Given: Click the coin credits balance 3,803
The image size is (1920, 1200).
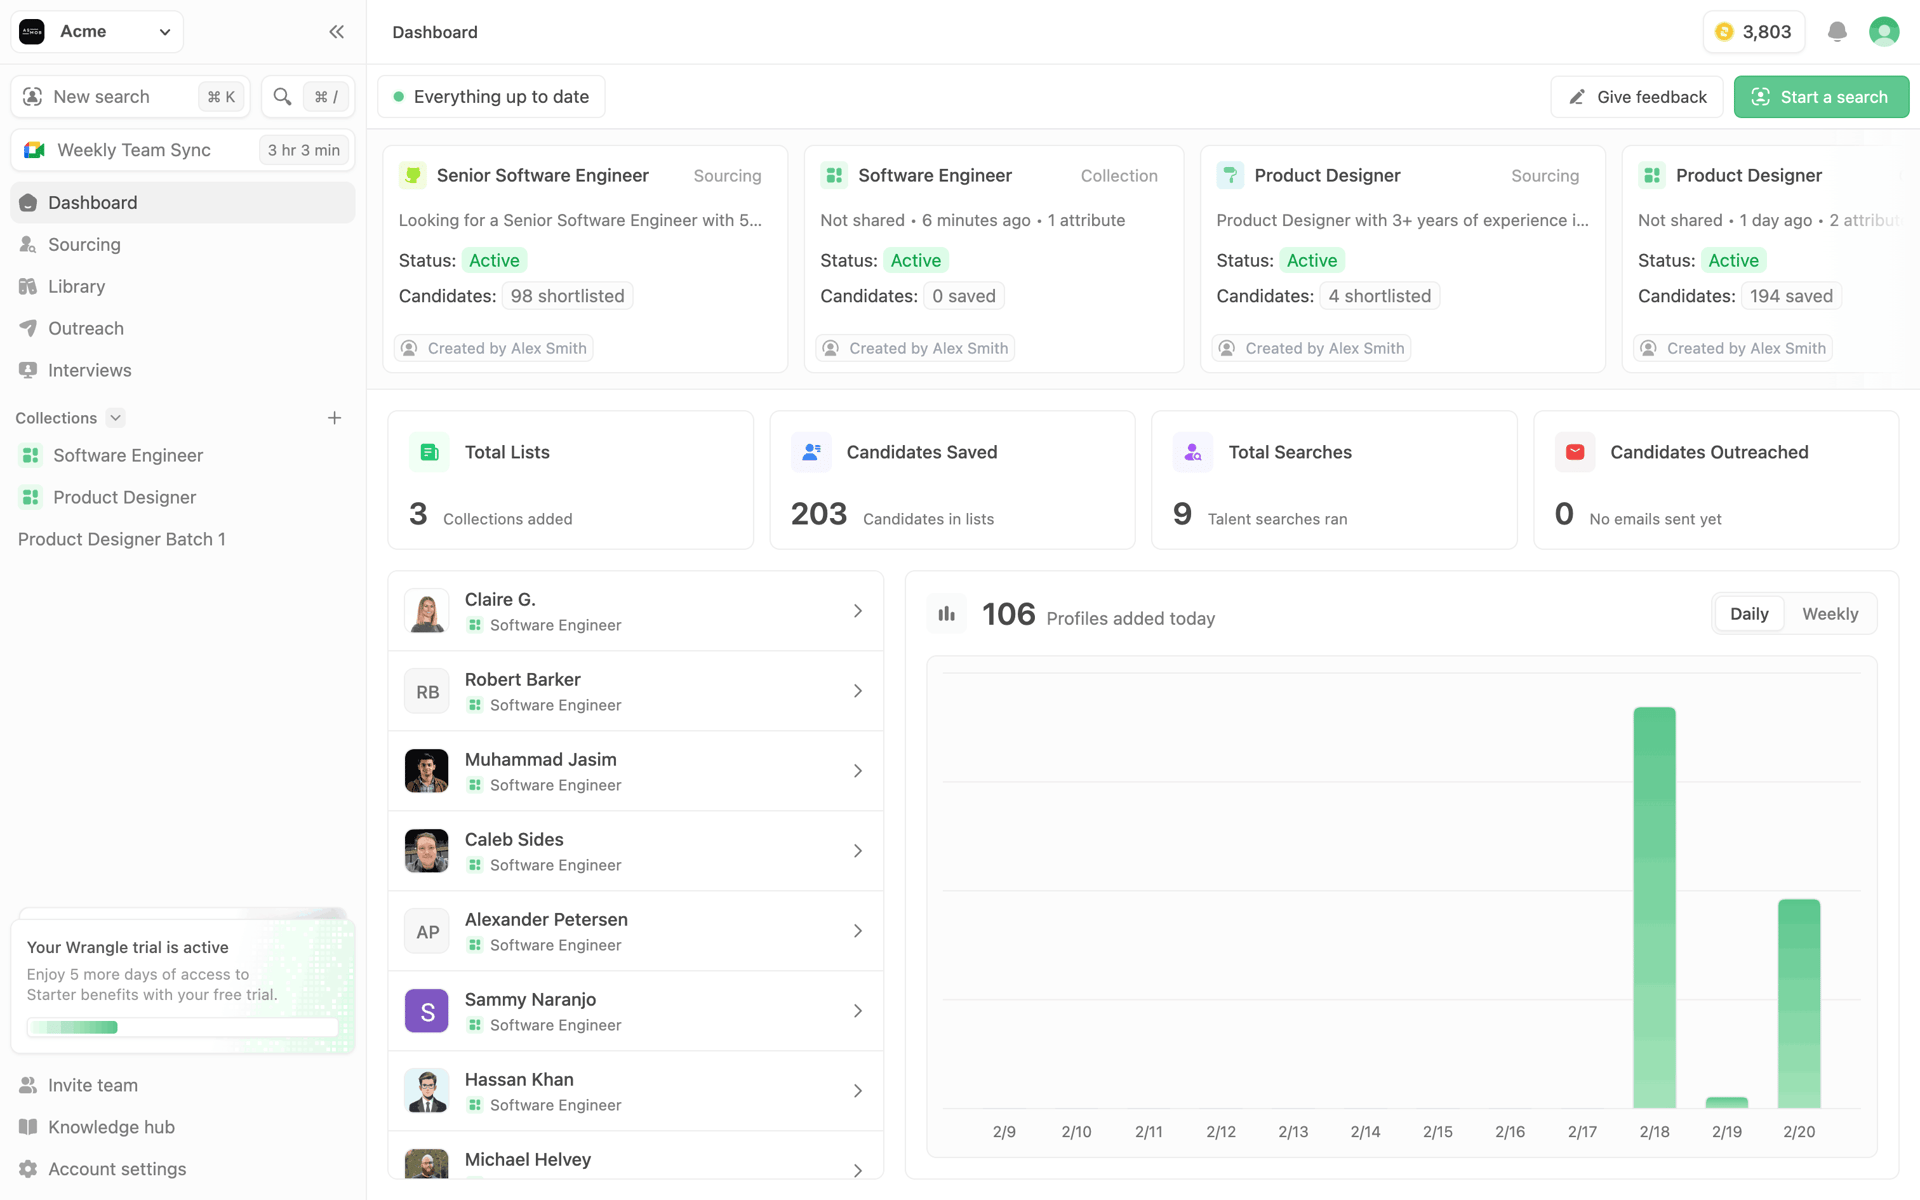Looking at the screenshot, I should click(1753, 32).
